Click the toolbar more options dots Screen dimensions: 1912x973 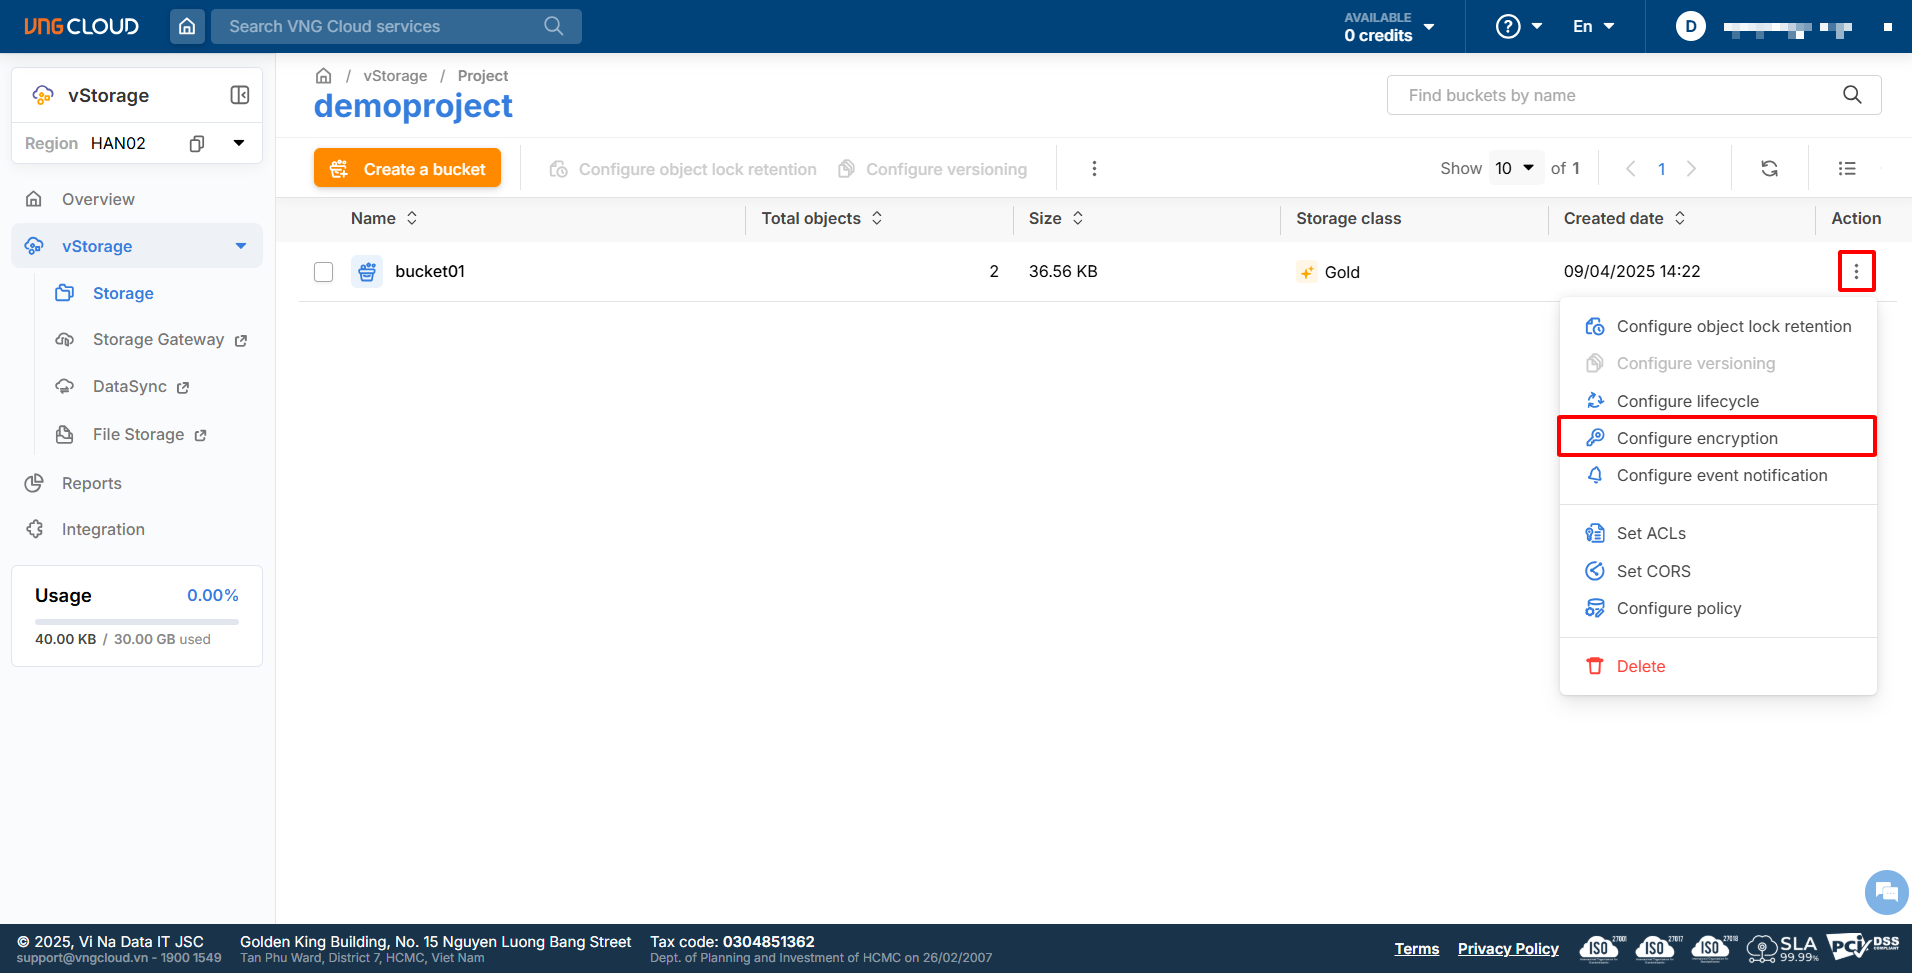[1094, 169]
